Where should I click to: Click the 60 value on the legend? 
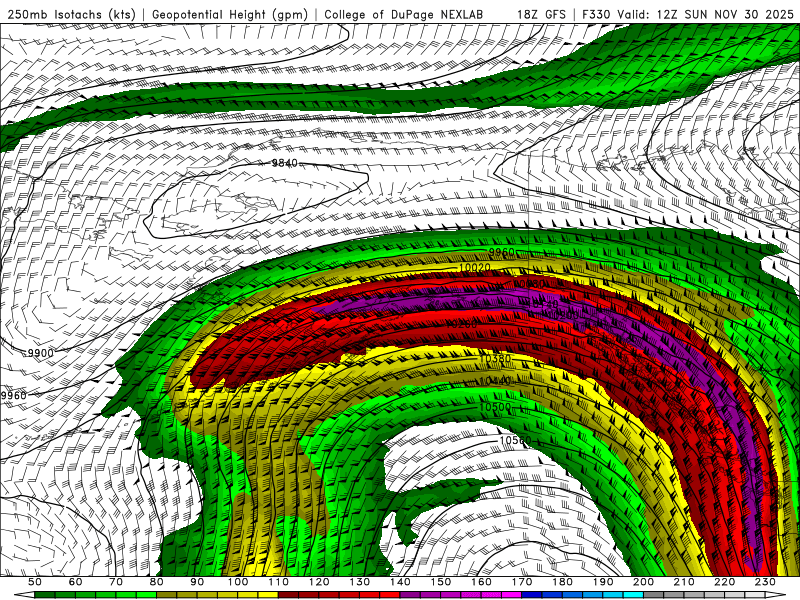[x=75, y=582]
